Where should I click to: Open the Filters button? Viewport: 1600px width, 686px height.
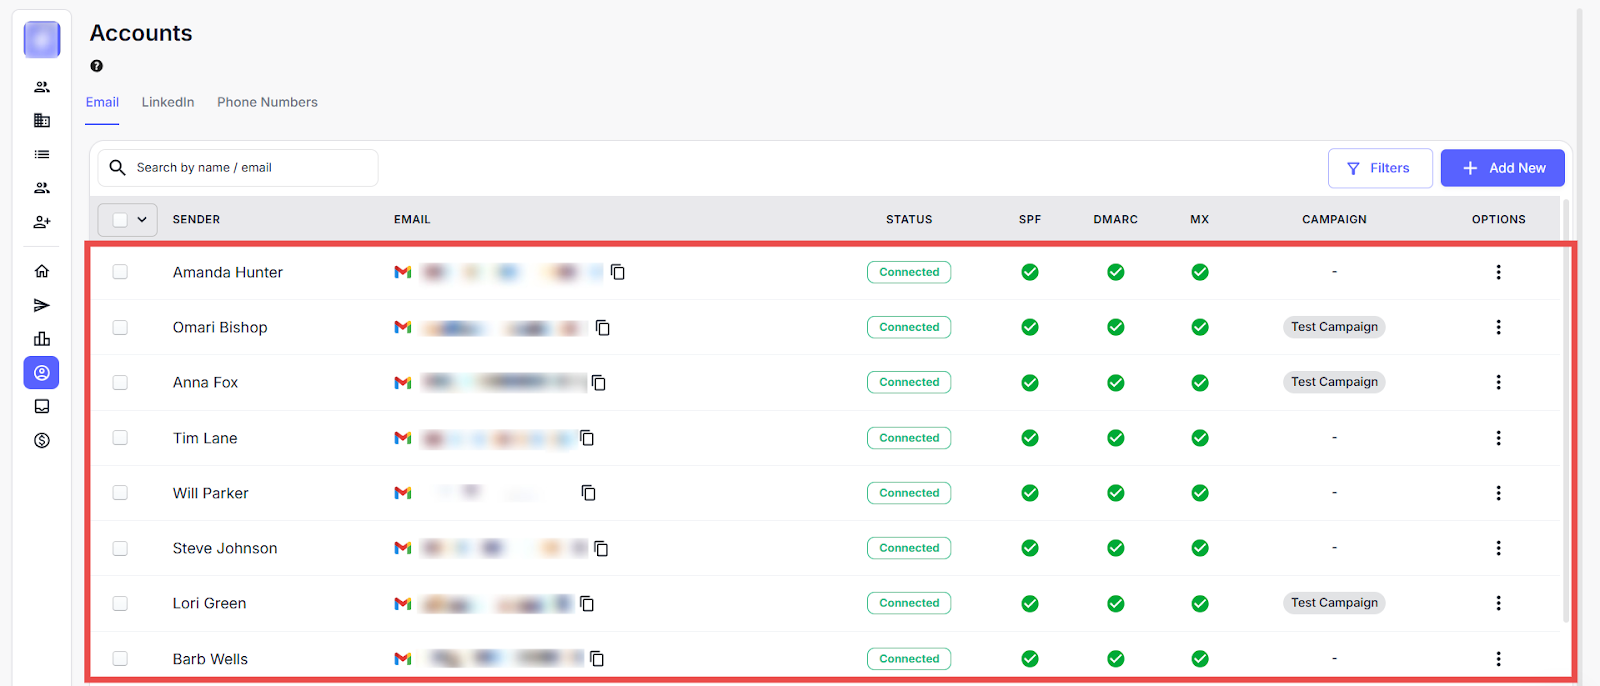(1379, 168)
